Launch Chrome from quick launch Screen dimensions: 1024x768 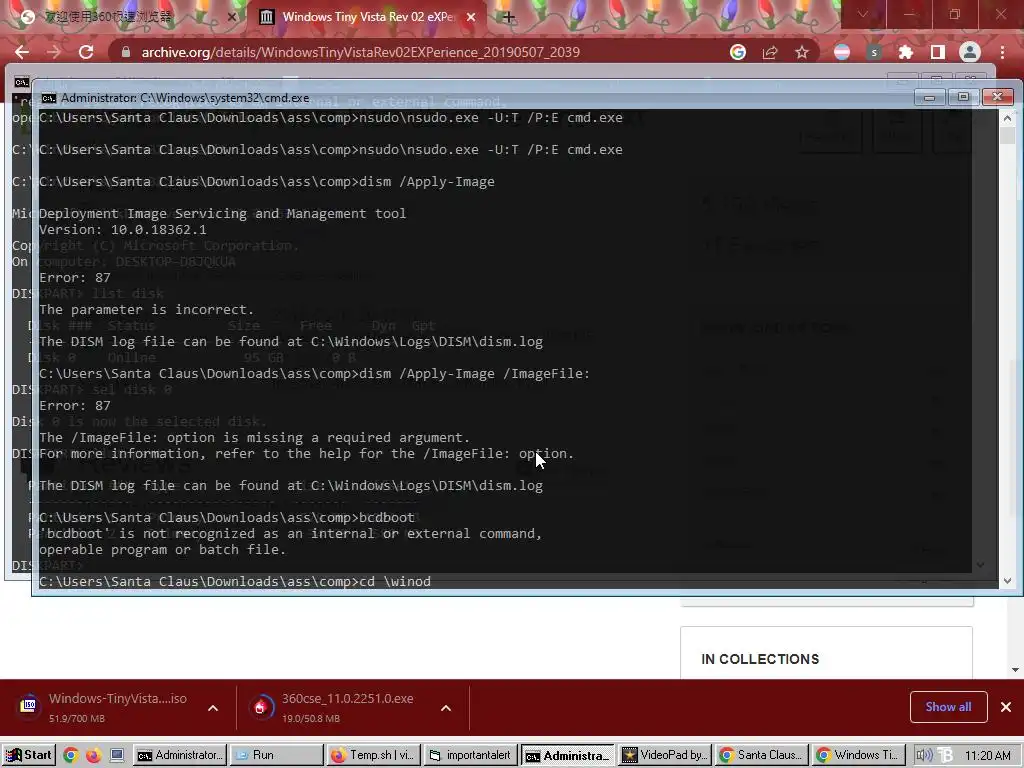71,756
